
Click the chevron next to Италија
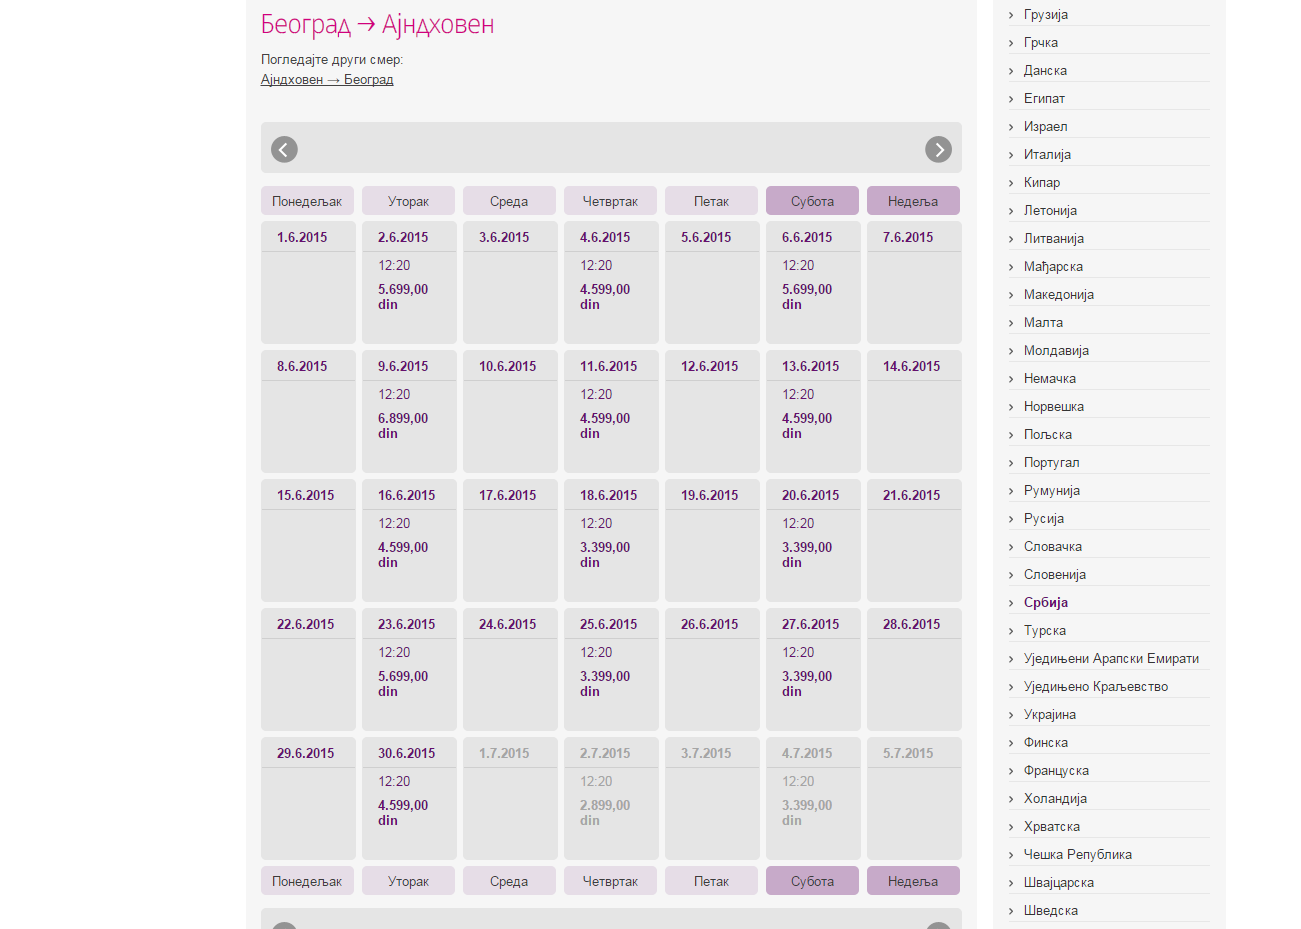(x=1011, y=155)
